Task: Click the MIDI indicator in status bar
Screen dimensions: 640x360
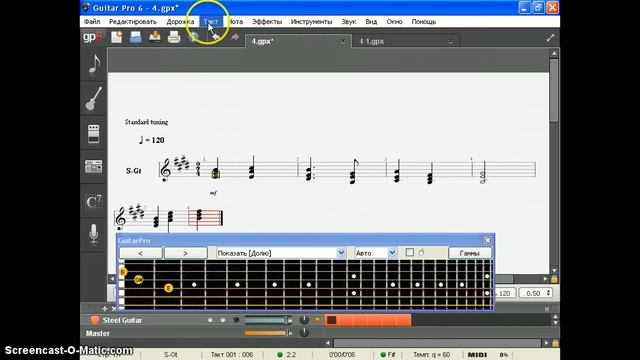Action: point(477,355)
